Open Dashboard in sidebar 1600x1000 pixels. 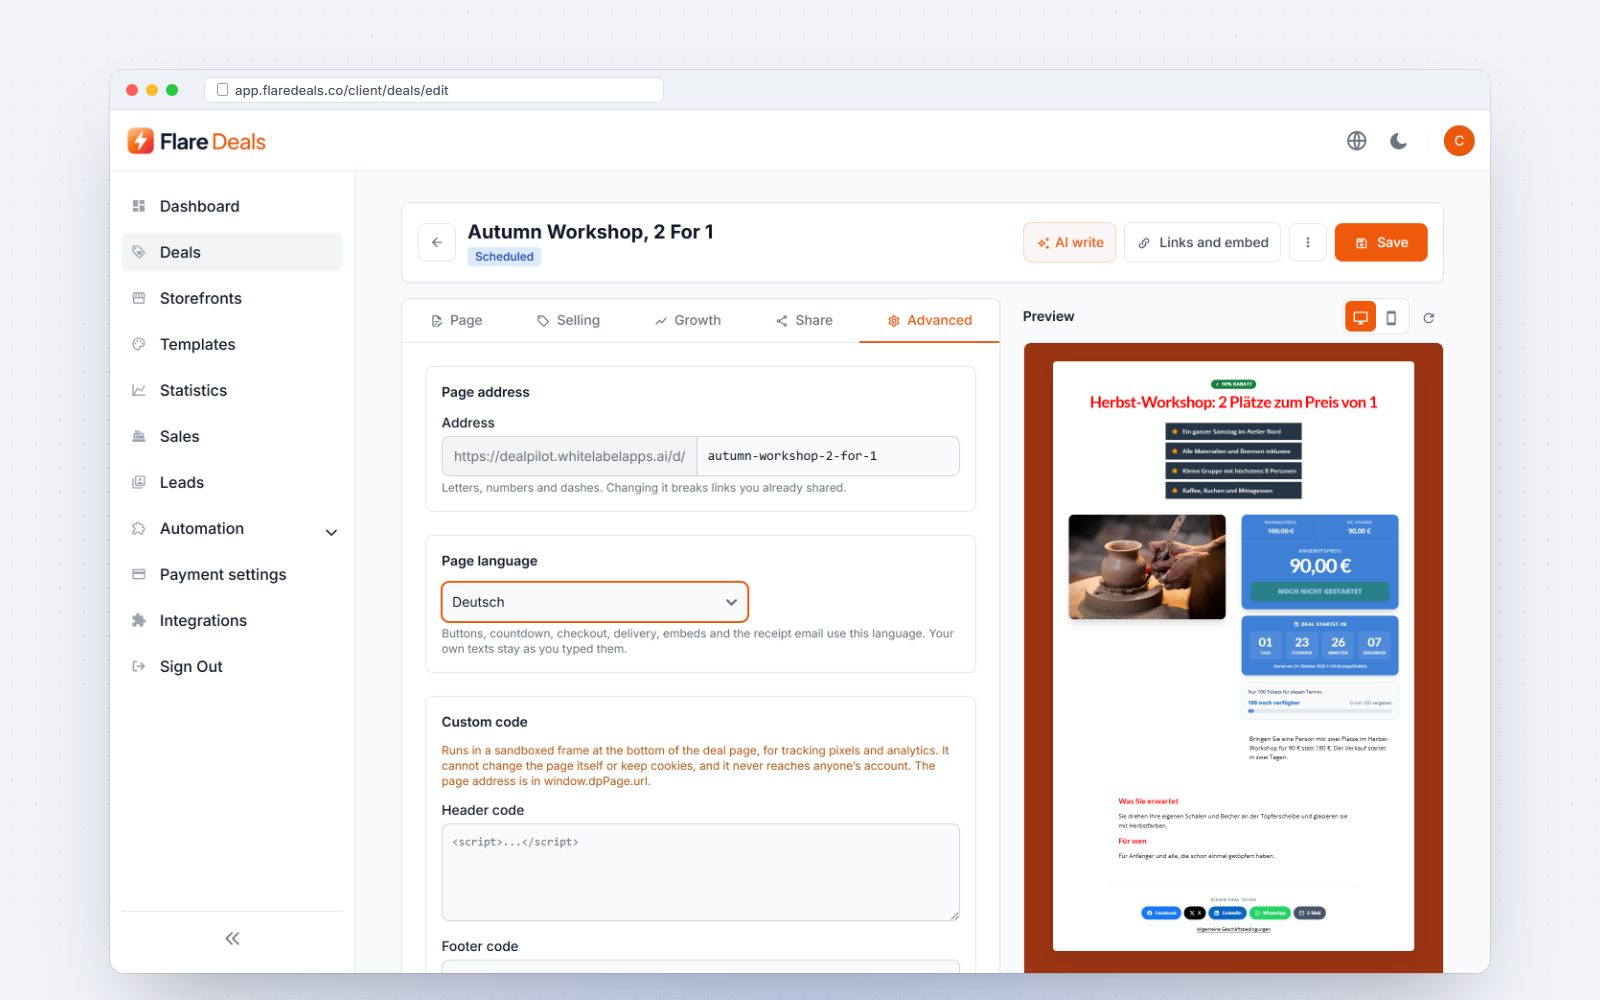click(232, 206)
